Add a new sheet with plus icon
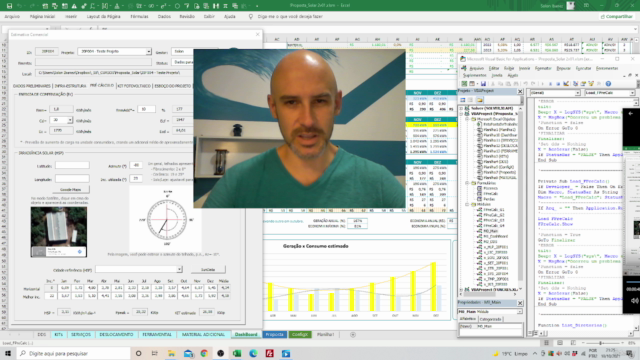This screenshot has width=640, height=360. [353, 335]
